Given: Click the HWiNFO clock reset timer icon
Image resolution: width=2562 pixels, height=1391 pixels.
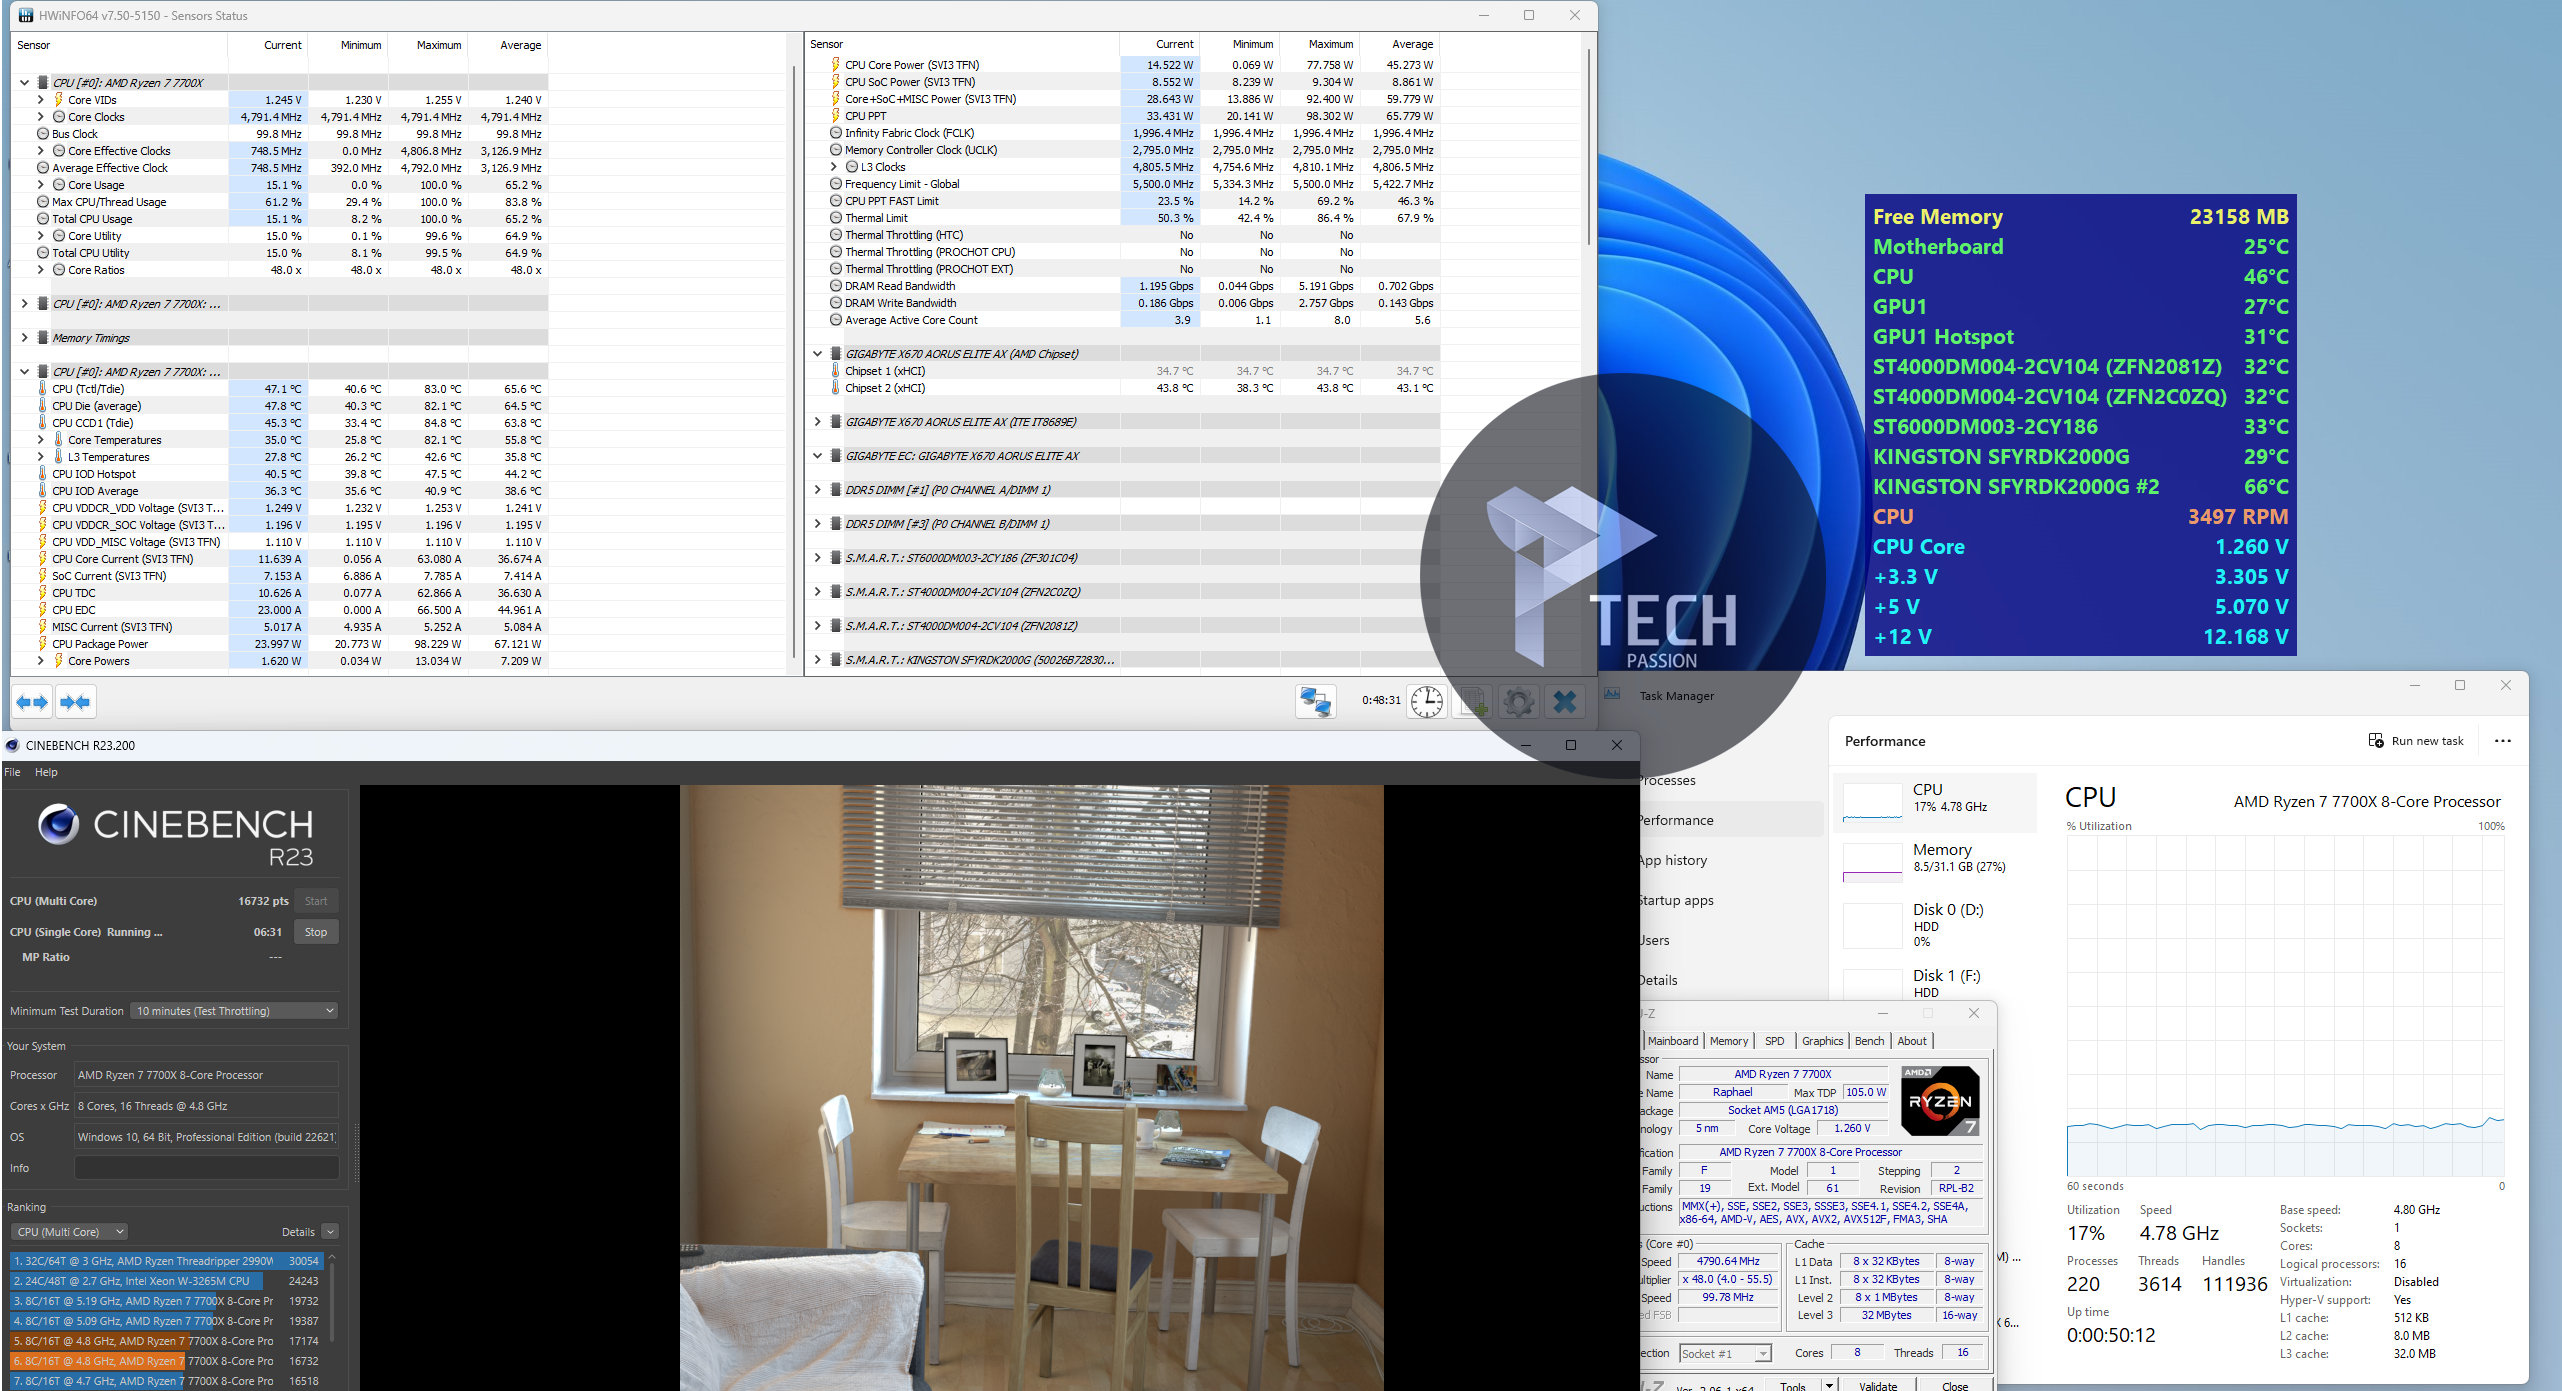Looking at the screenshot, I should click(x=1426, y=702).
